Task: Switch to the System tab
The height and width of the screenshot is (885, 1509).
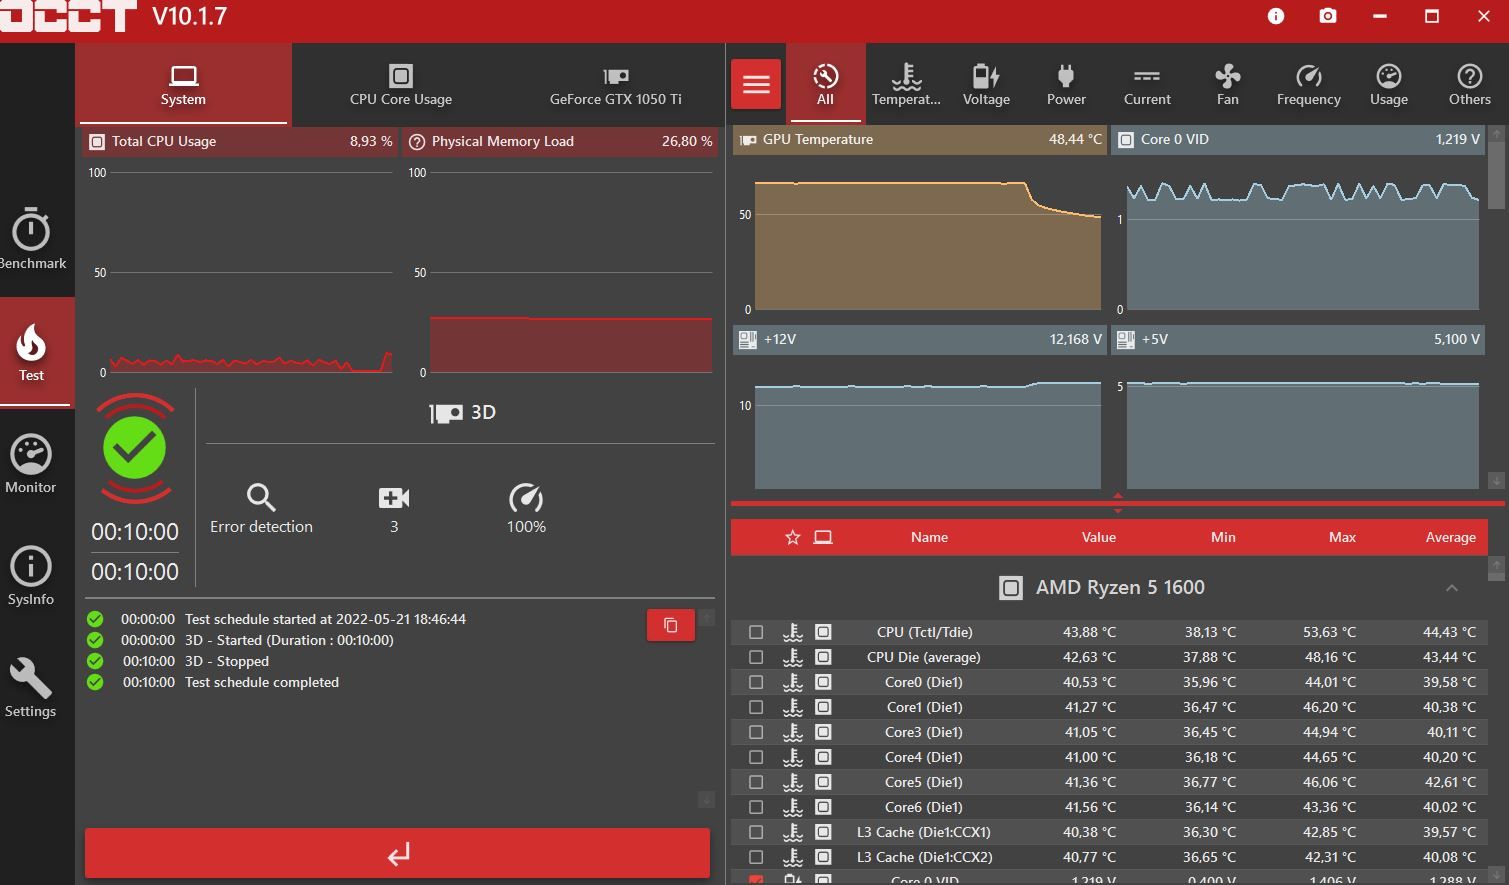Action: pyautogui.click(x=183, y=85)
